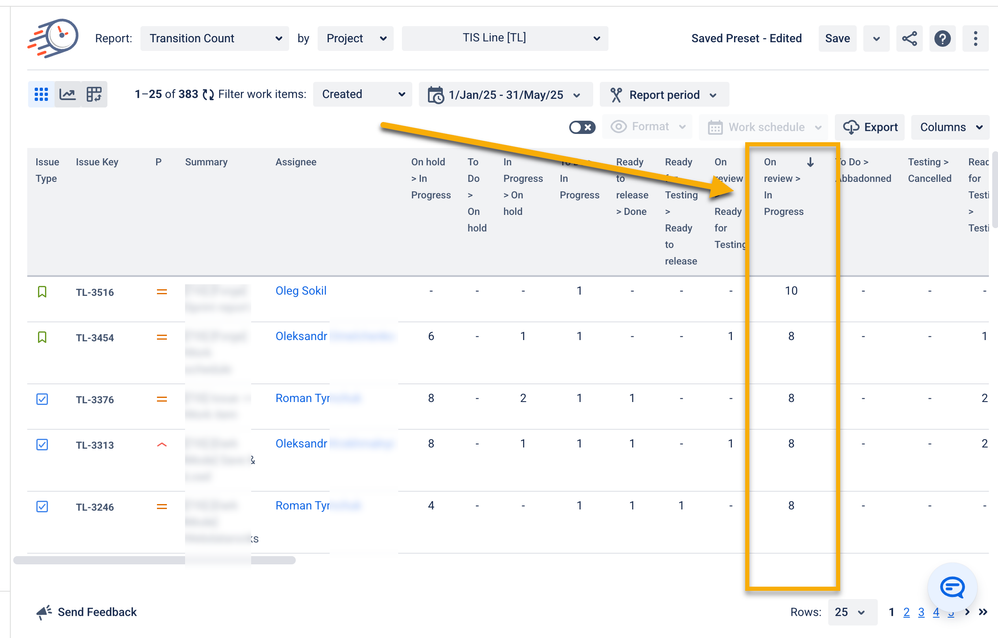Click the Summary column header
The width and height of the screenshot is (998, 638).
pos(206,162)
